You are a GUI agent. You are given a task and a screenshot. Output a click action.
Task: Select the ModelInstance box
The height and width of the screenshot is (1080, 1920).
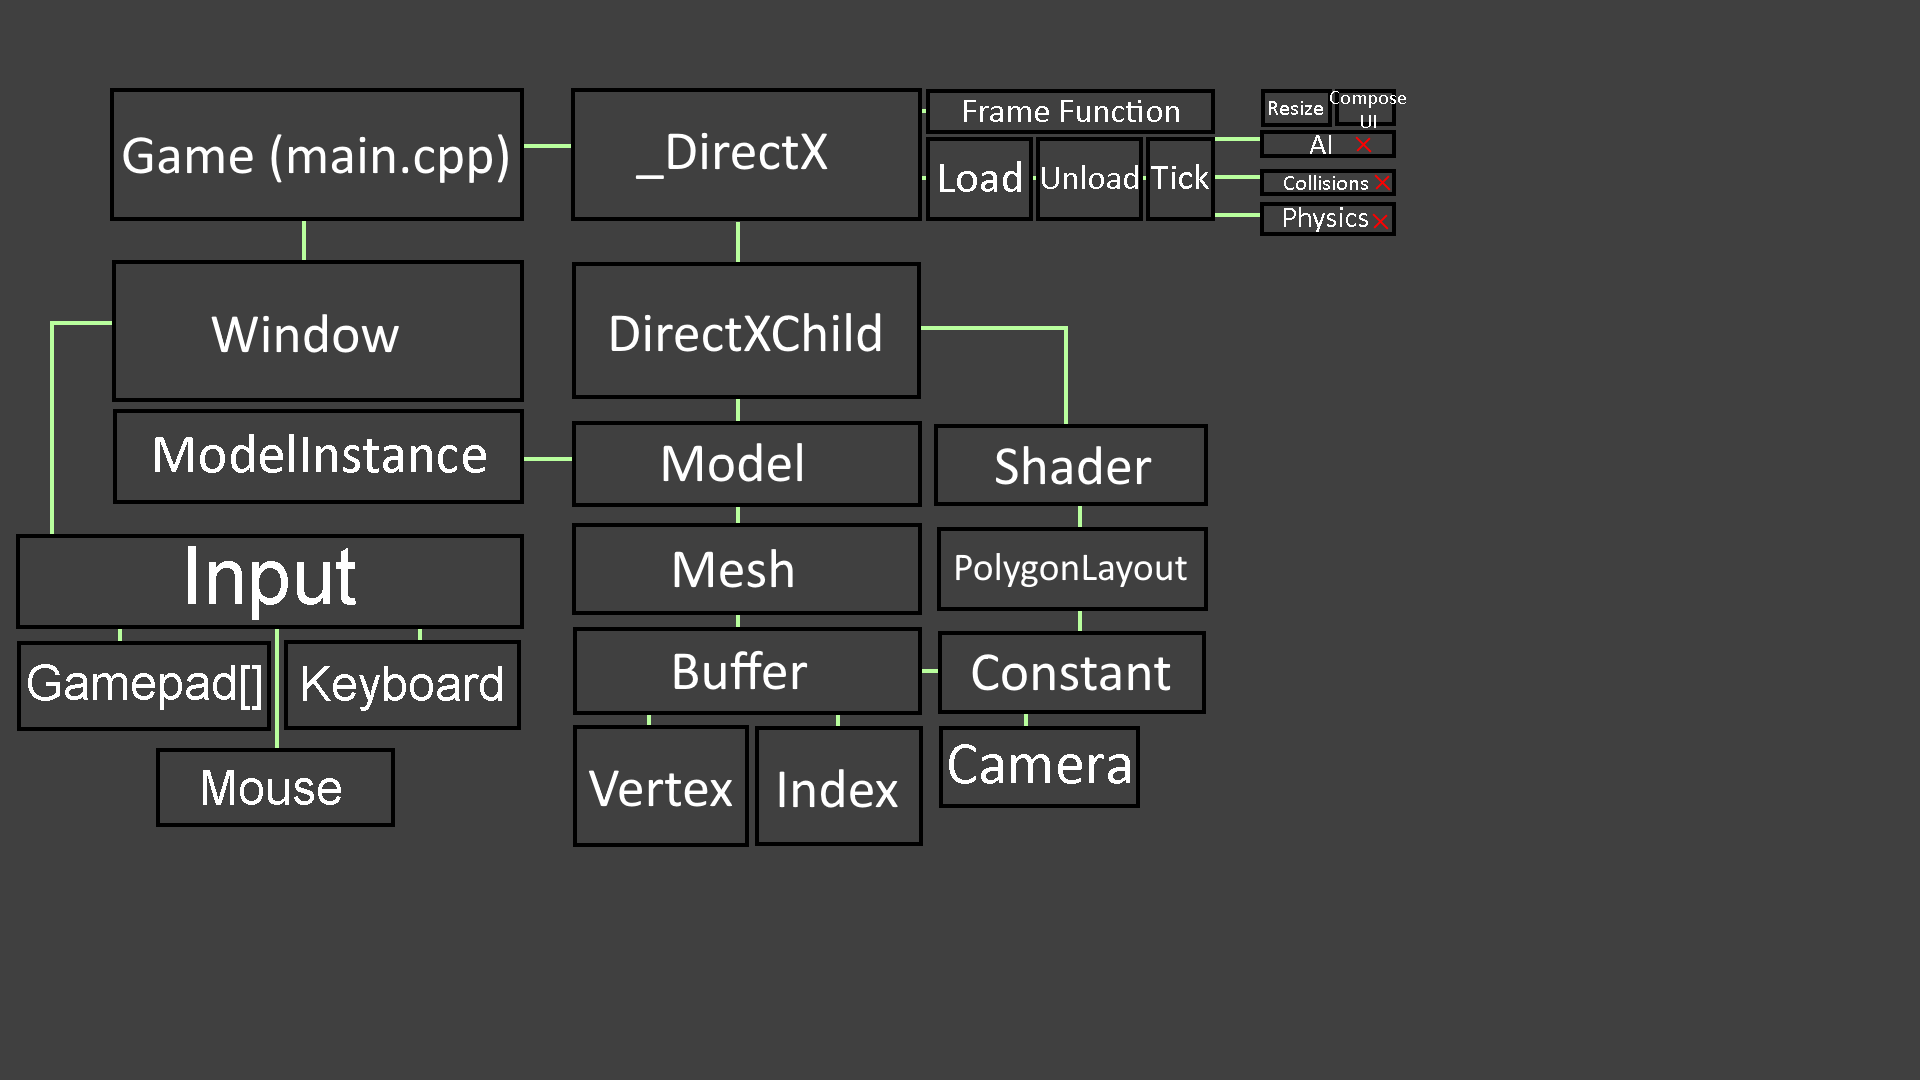[x=318, y=456]
